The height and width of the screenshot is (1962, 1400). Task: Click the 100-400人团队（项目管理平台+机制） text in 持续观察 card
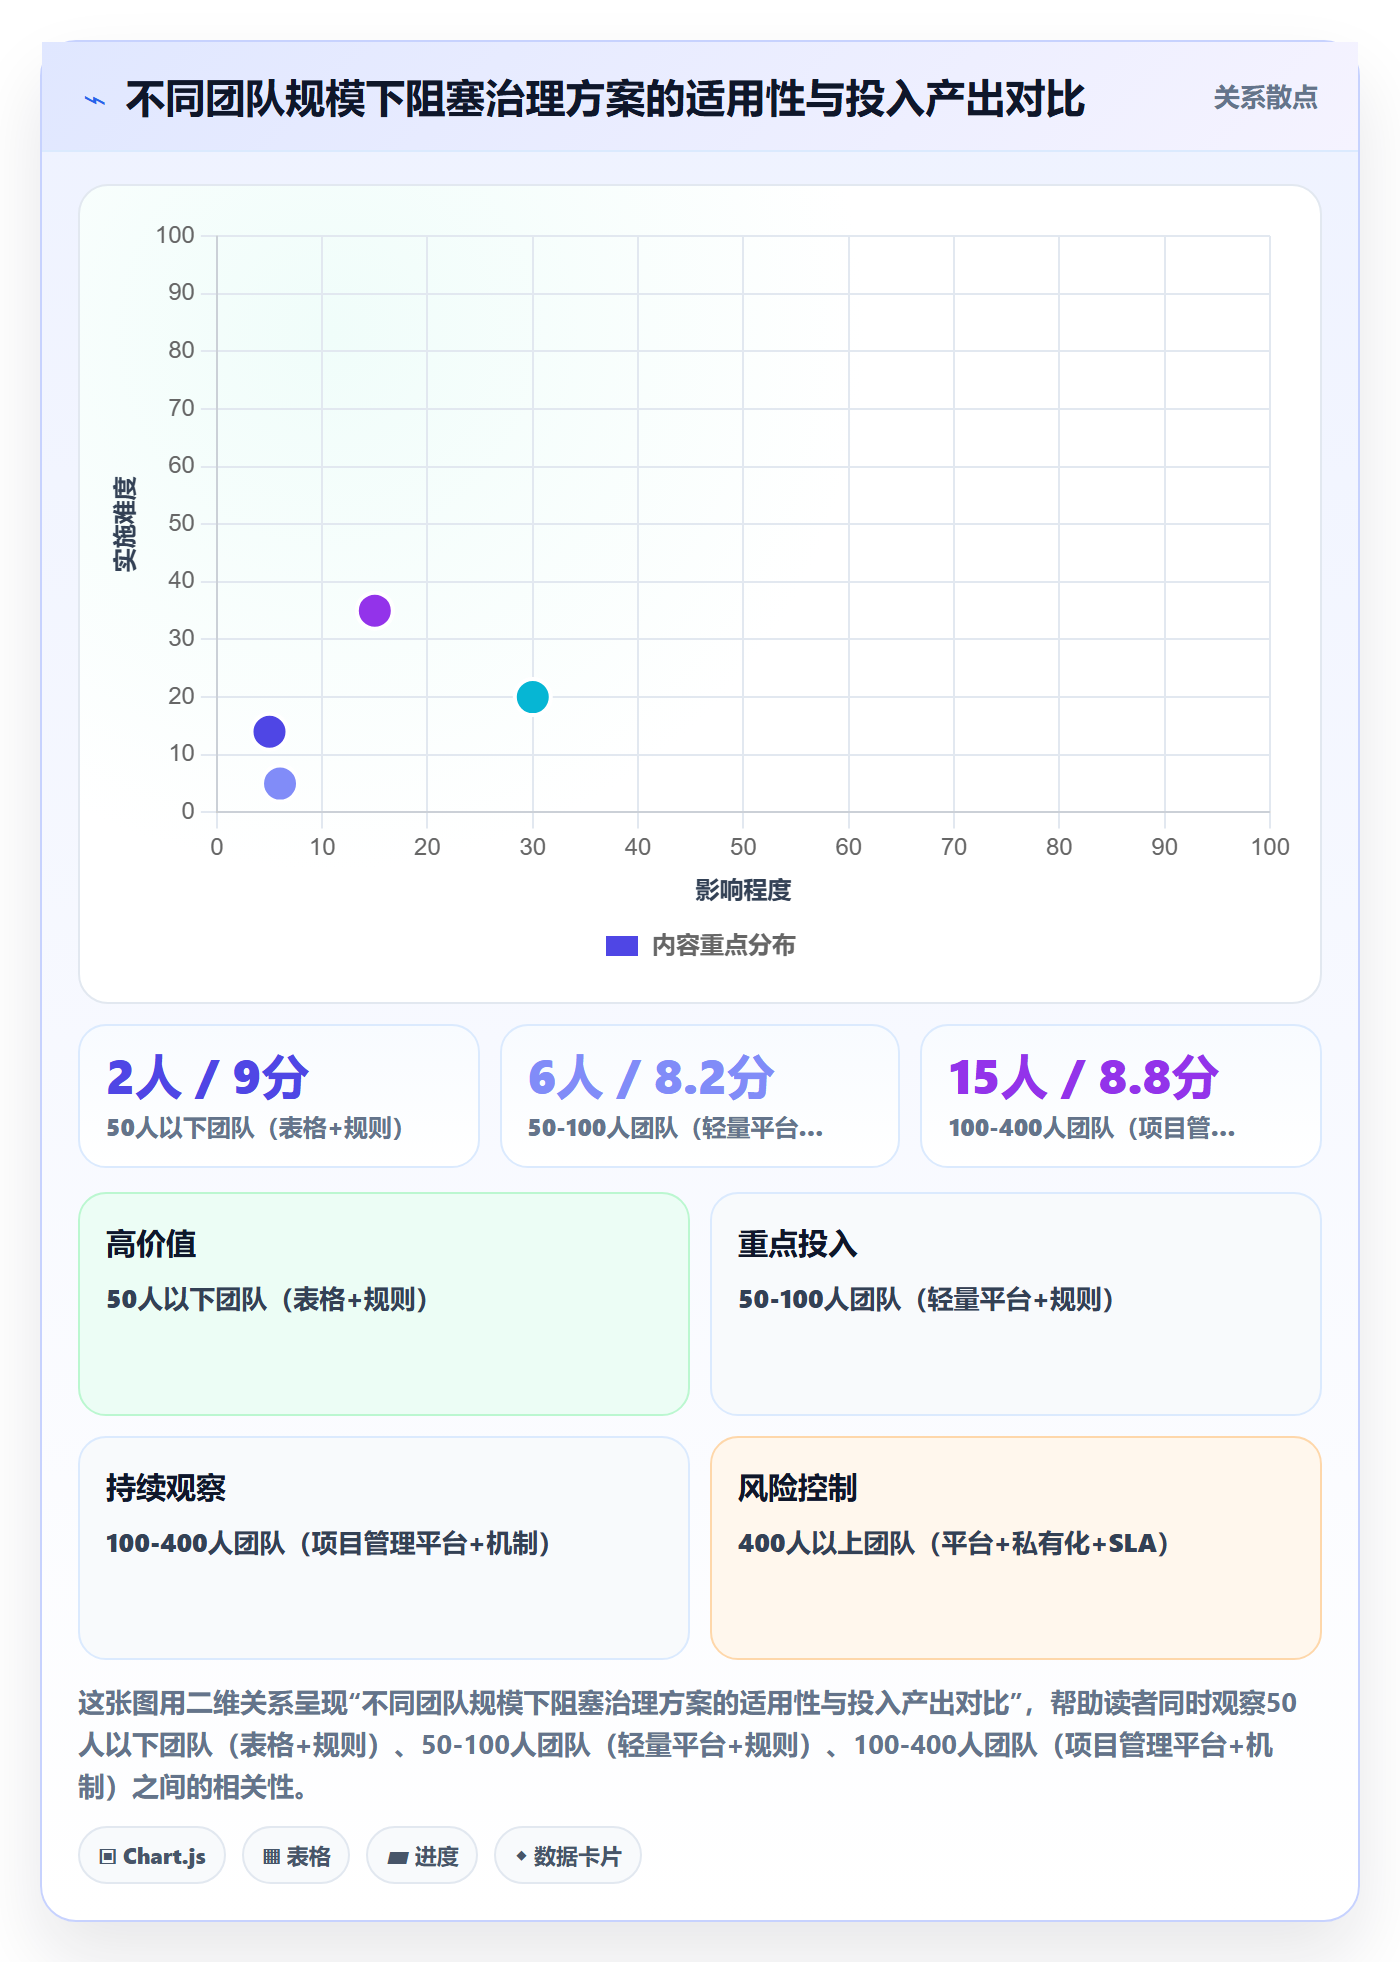[329, 1543]
